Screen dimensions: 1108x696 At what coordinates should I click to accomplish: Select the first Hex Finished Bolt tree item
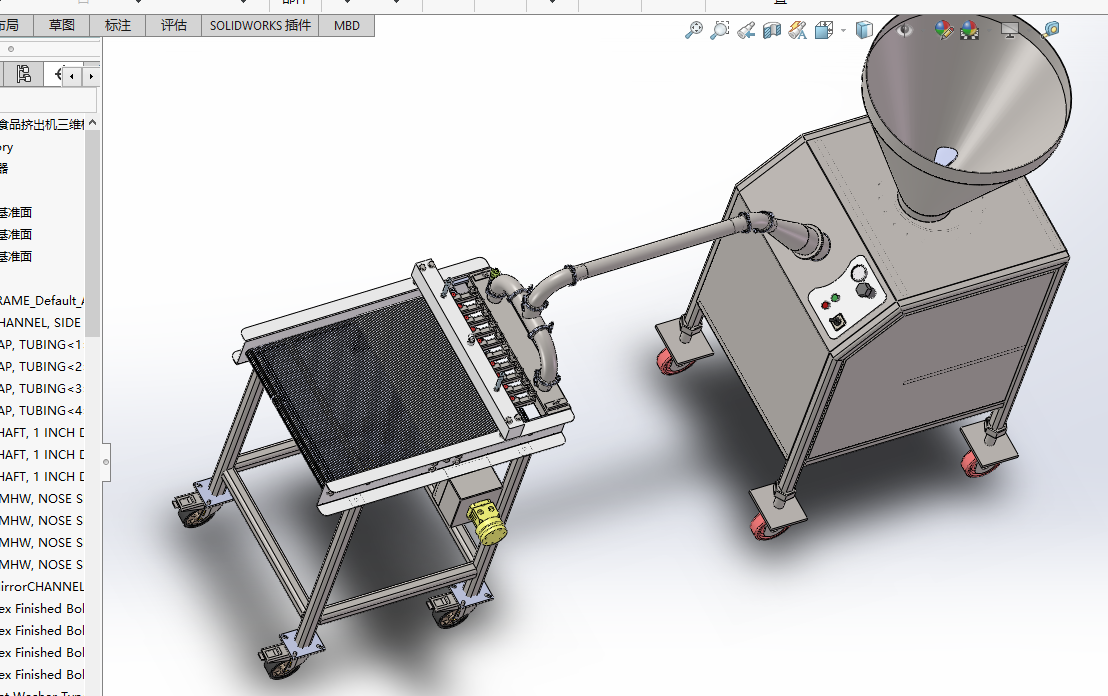tap(43, 608)
